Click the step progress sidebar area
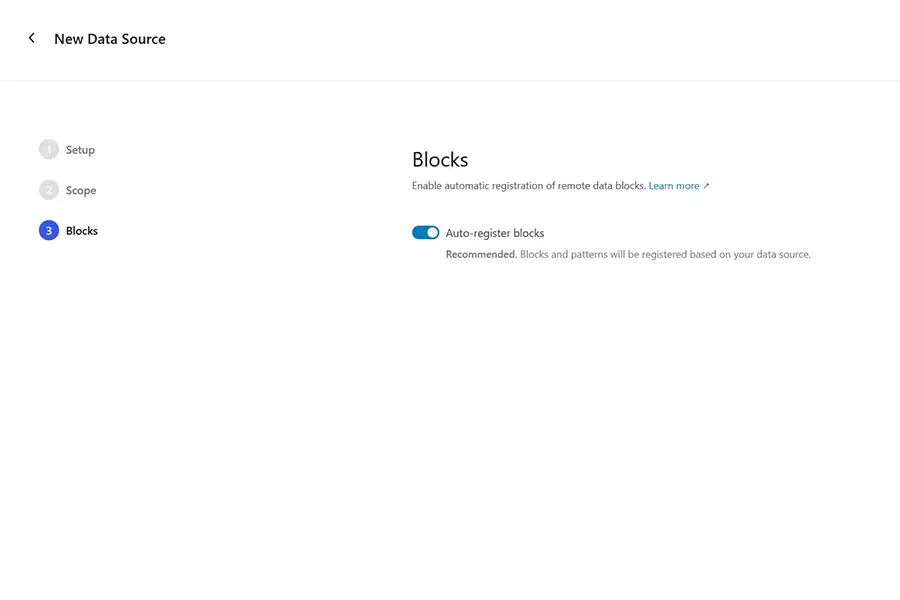 [x=70, y=190]
